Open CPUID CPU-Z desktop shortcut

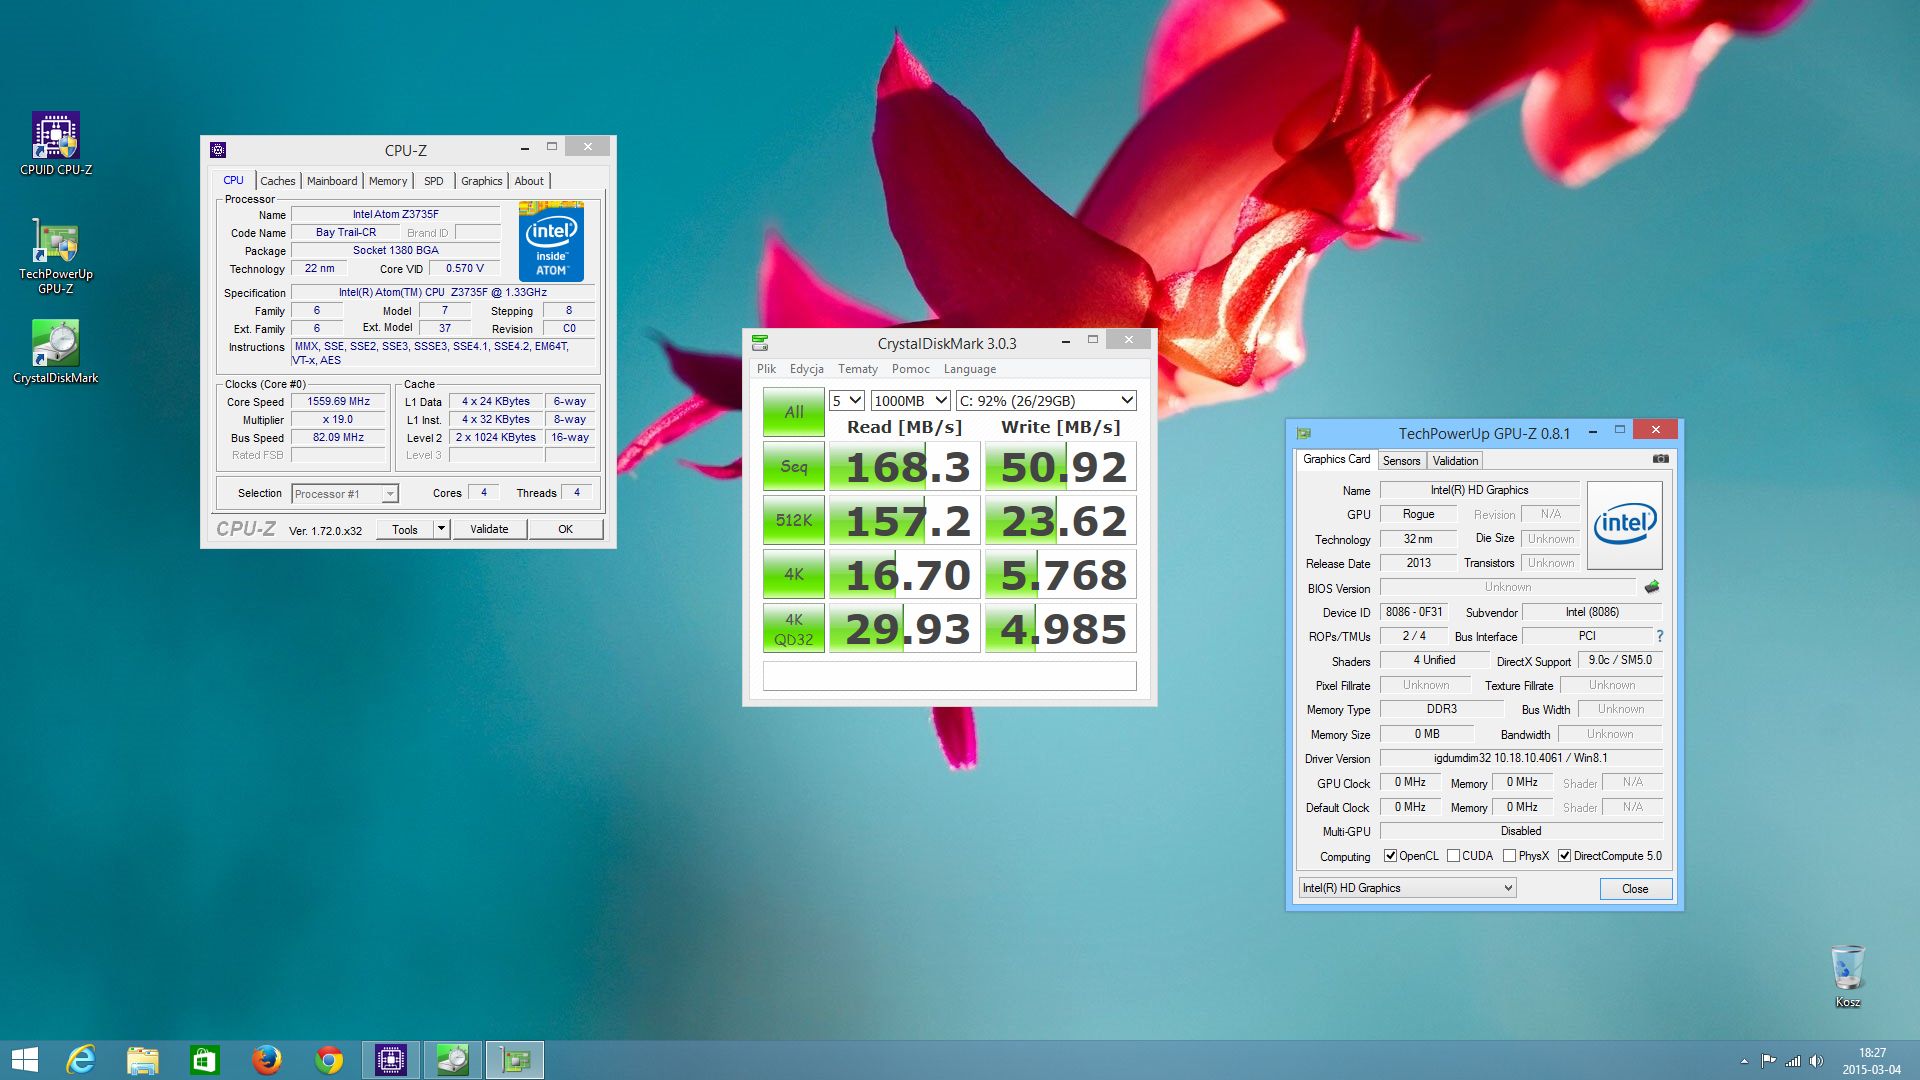tap(56, 143)
